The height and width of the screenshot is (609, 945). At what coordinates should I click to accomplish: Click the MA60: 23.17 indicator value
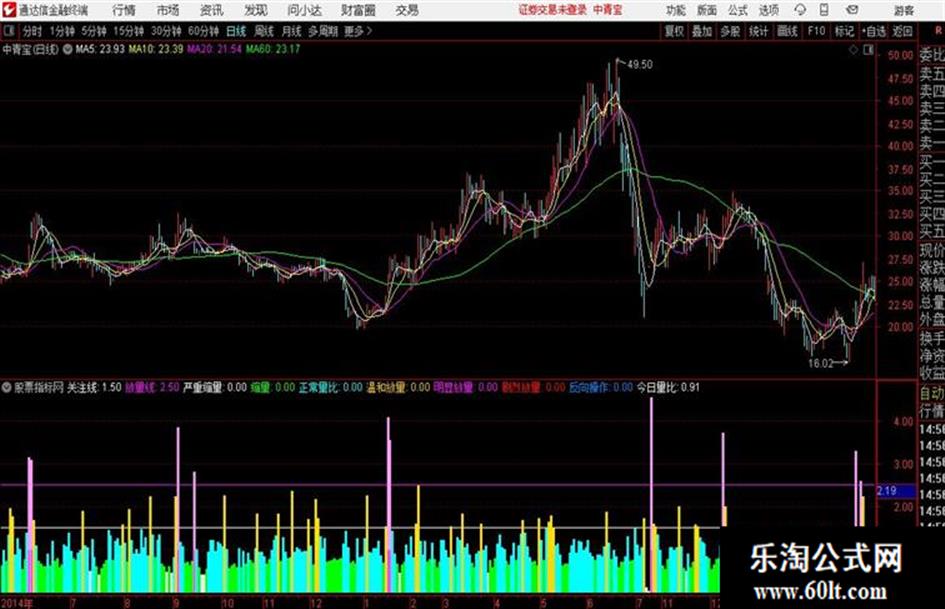pyautogui.click(x=273, y=49)
